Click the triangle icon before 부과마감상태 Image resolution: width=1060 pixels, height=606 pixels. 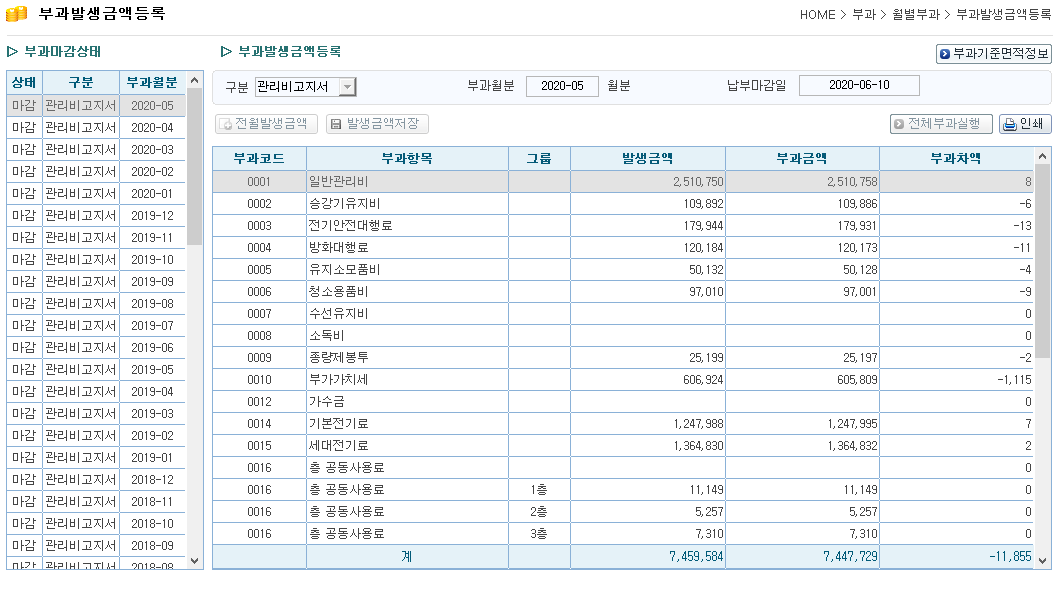coord(12,51)
